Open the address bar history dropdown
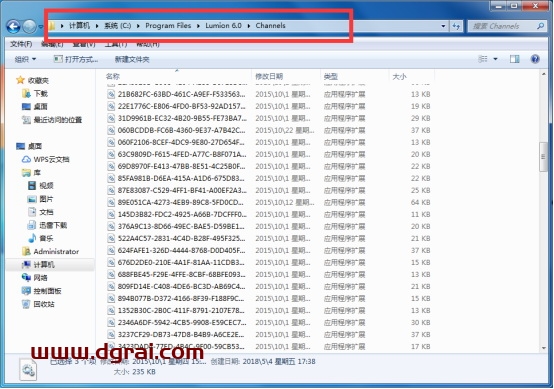This screenshot has height=389, width=554. (x=443, y=26)
